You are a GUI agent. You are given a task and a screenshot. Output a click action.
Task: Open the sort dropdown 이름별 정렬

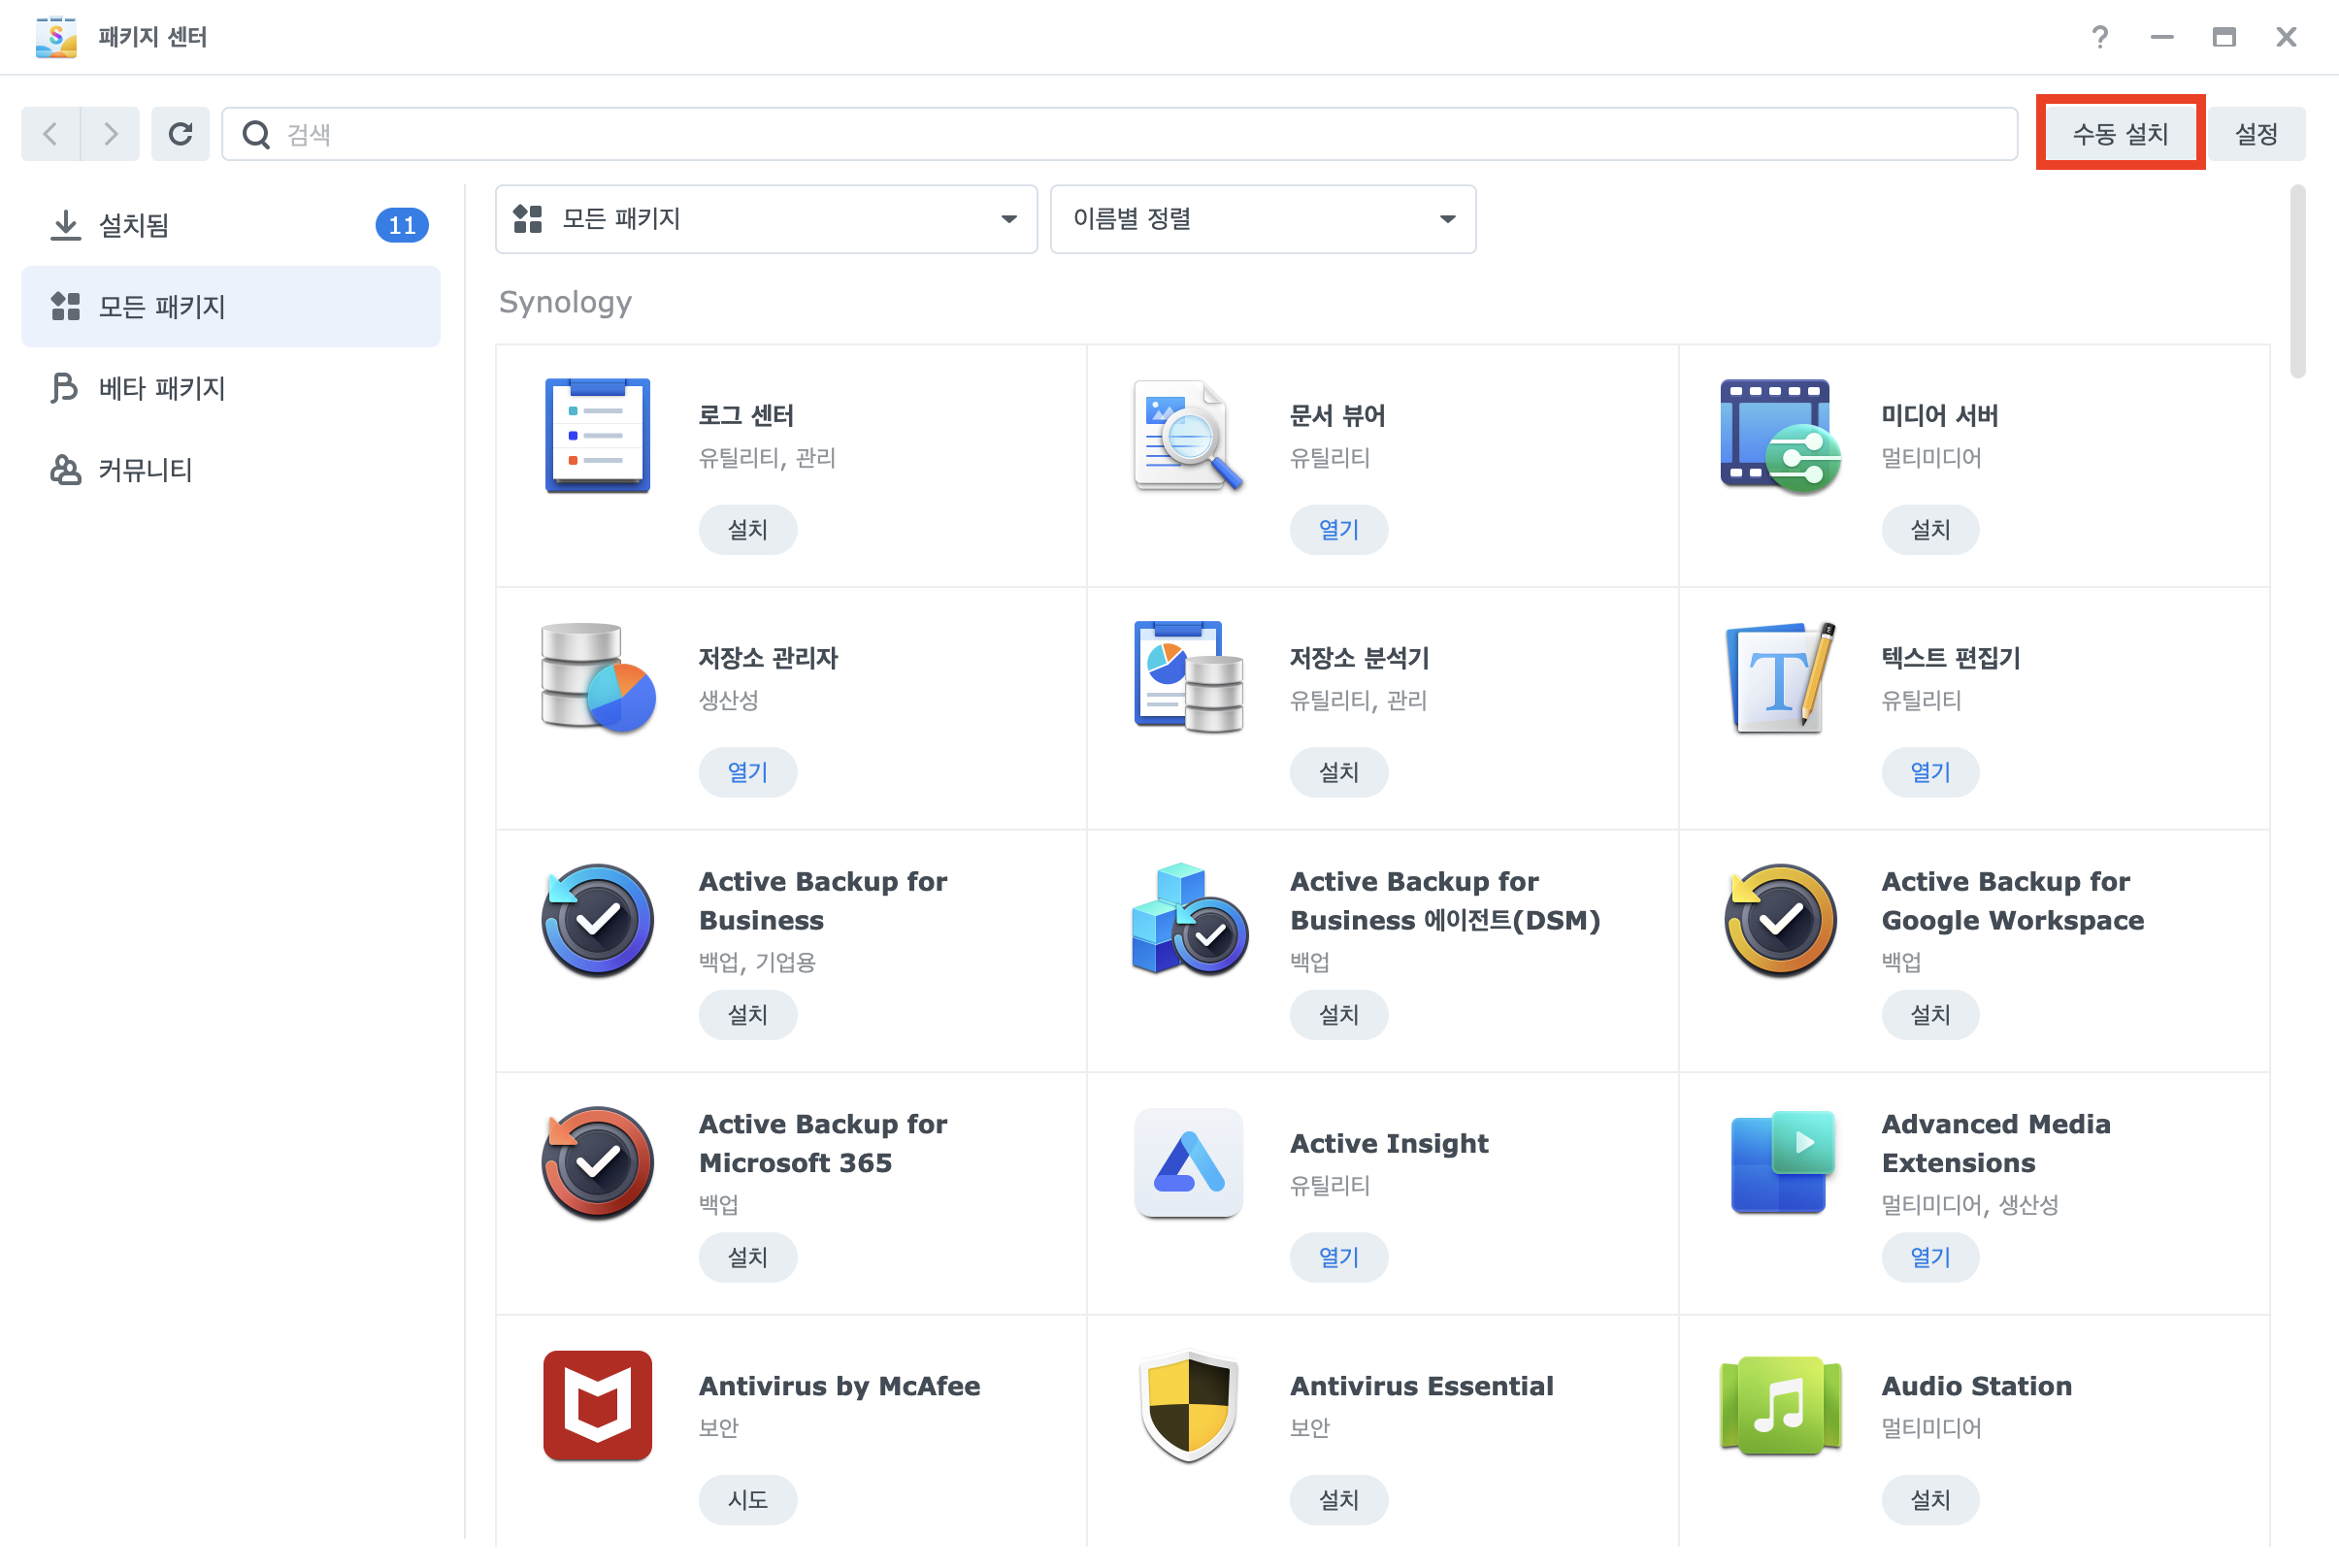[x=1262, y=219]
